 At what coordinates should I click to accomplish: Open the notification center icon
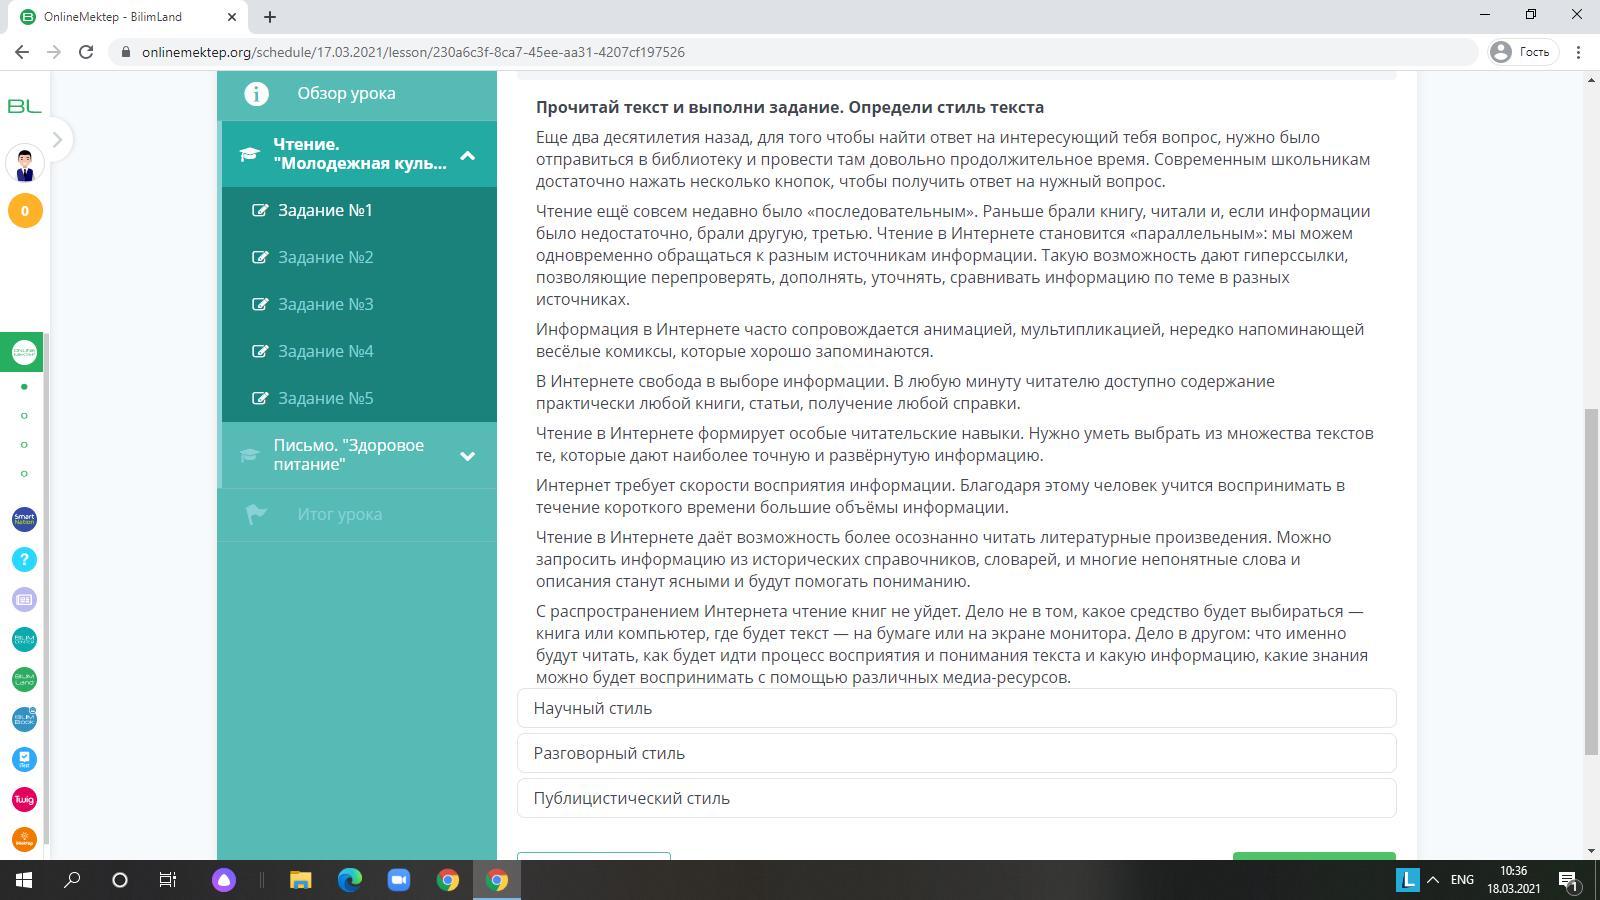[1568, 880]
